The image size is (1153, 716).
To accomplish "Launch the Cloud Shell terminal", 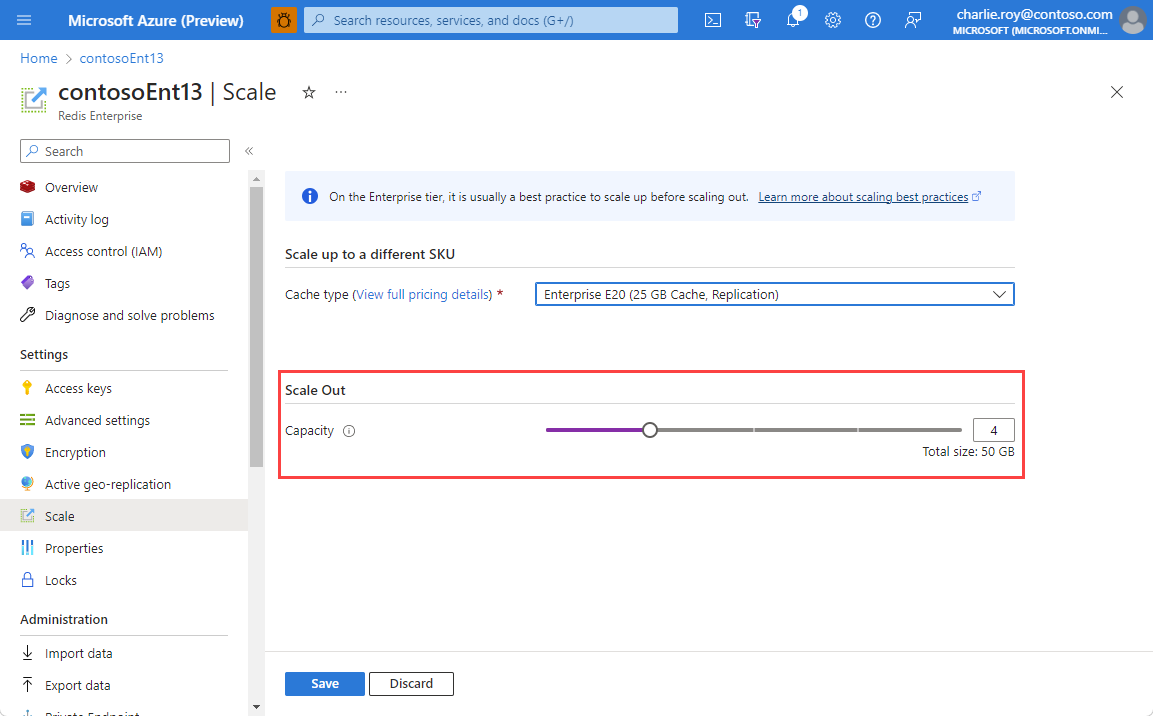I will 712,20.
